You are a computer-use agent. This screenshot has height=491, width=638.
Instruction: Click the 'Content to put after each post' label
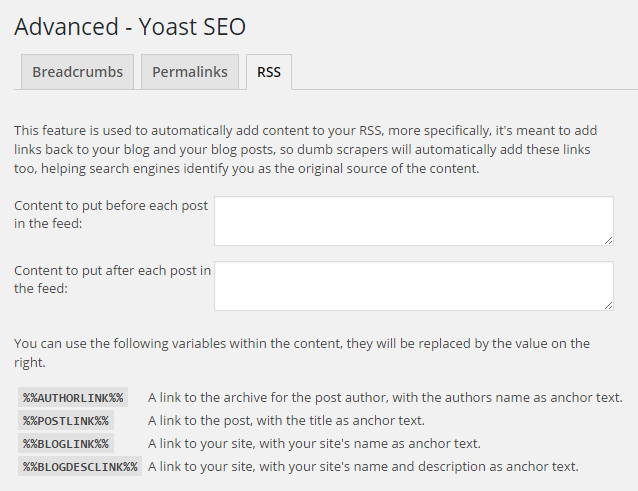pos(112,279)
